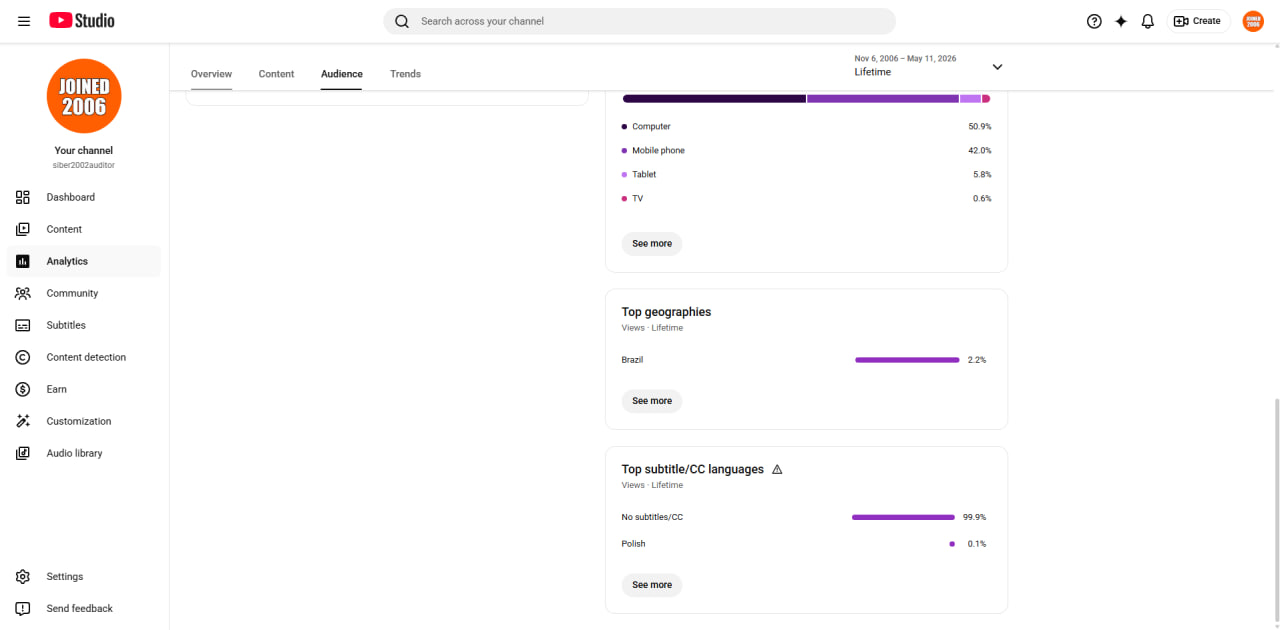Click the 50.9% value
Viewport: 1280px width, 630px height.
coord(980,127)
